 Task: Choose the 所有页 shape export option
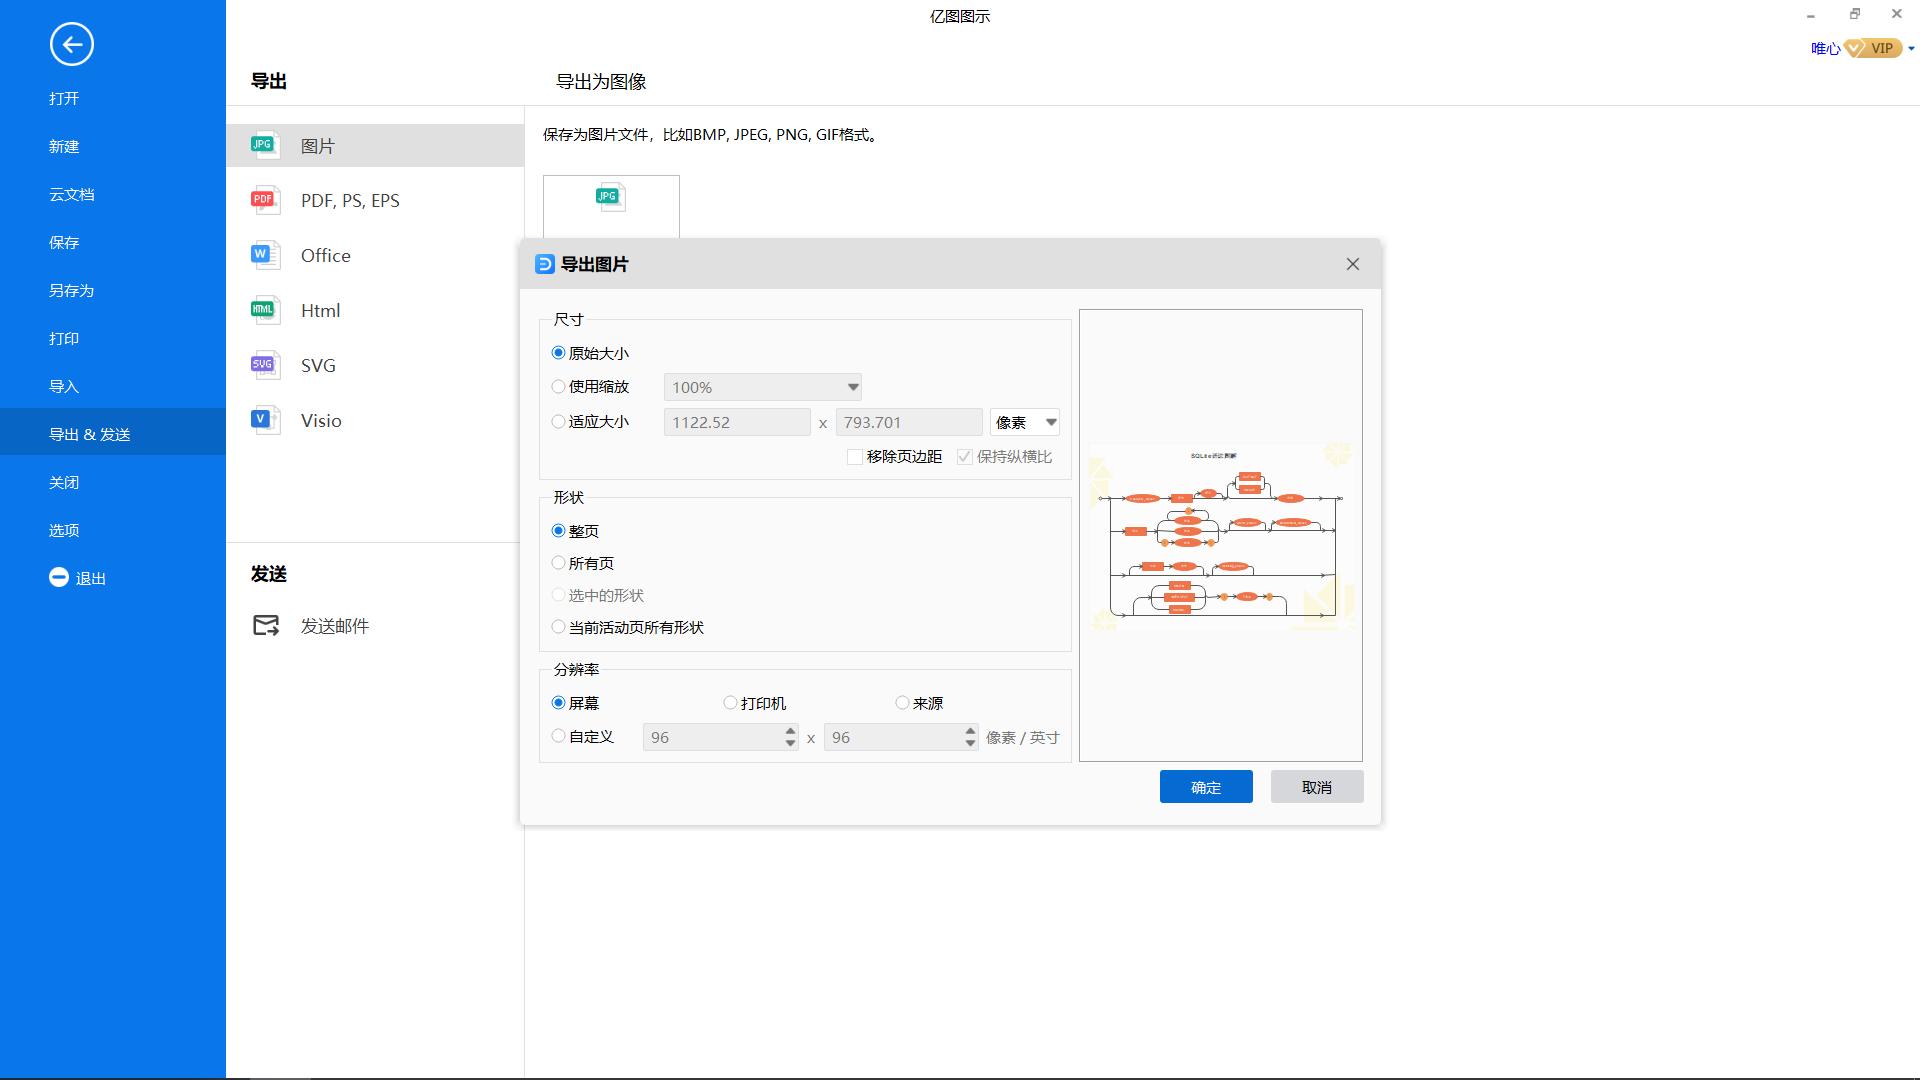click(x=558, y=562)
